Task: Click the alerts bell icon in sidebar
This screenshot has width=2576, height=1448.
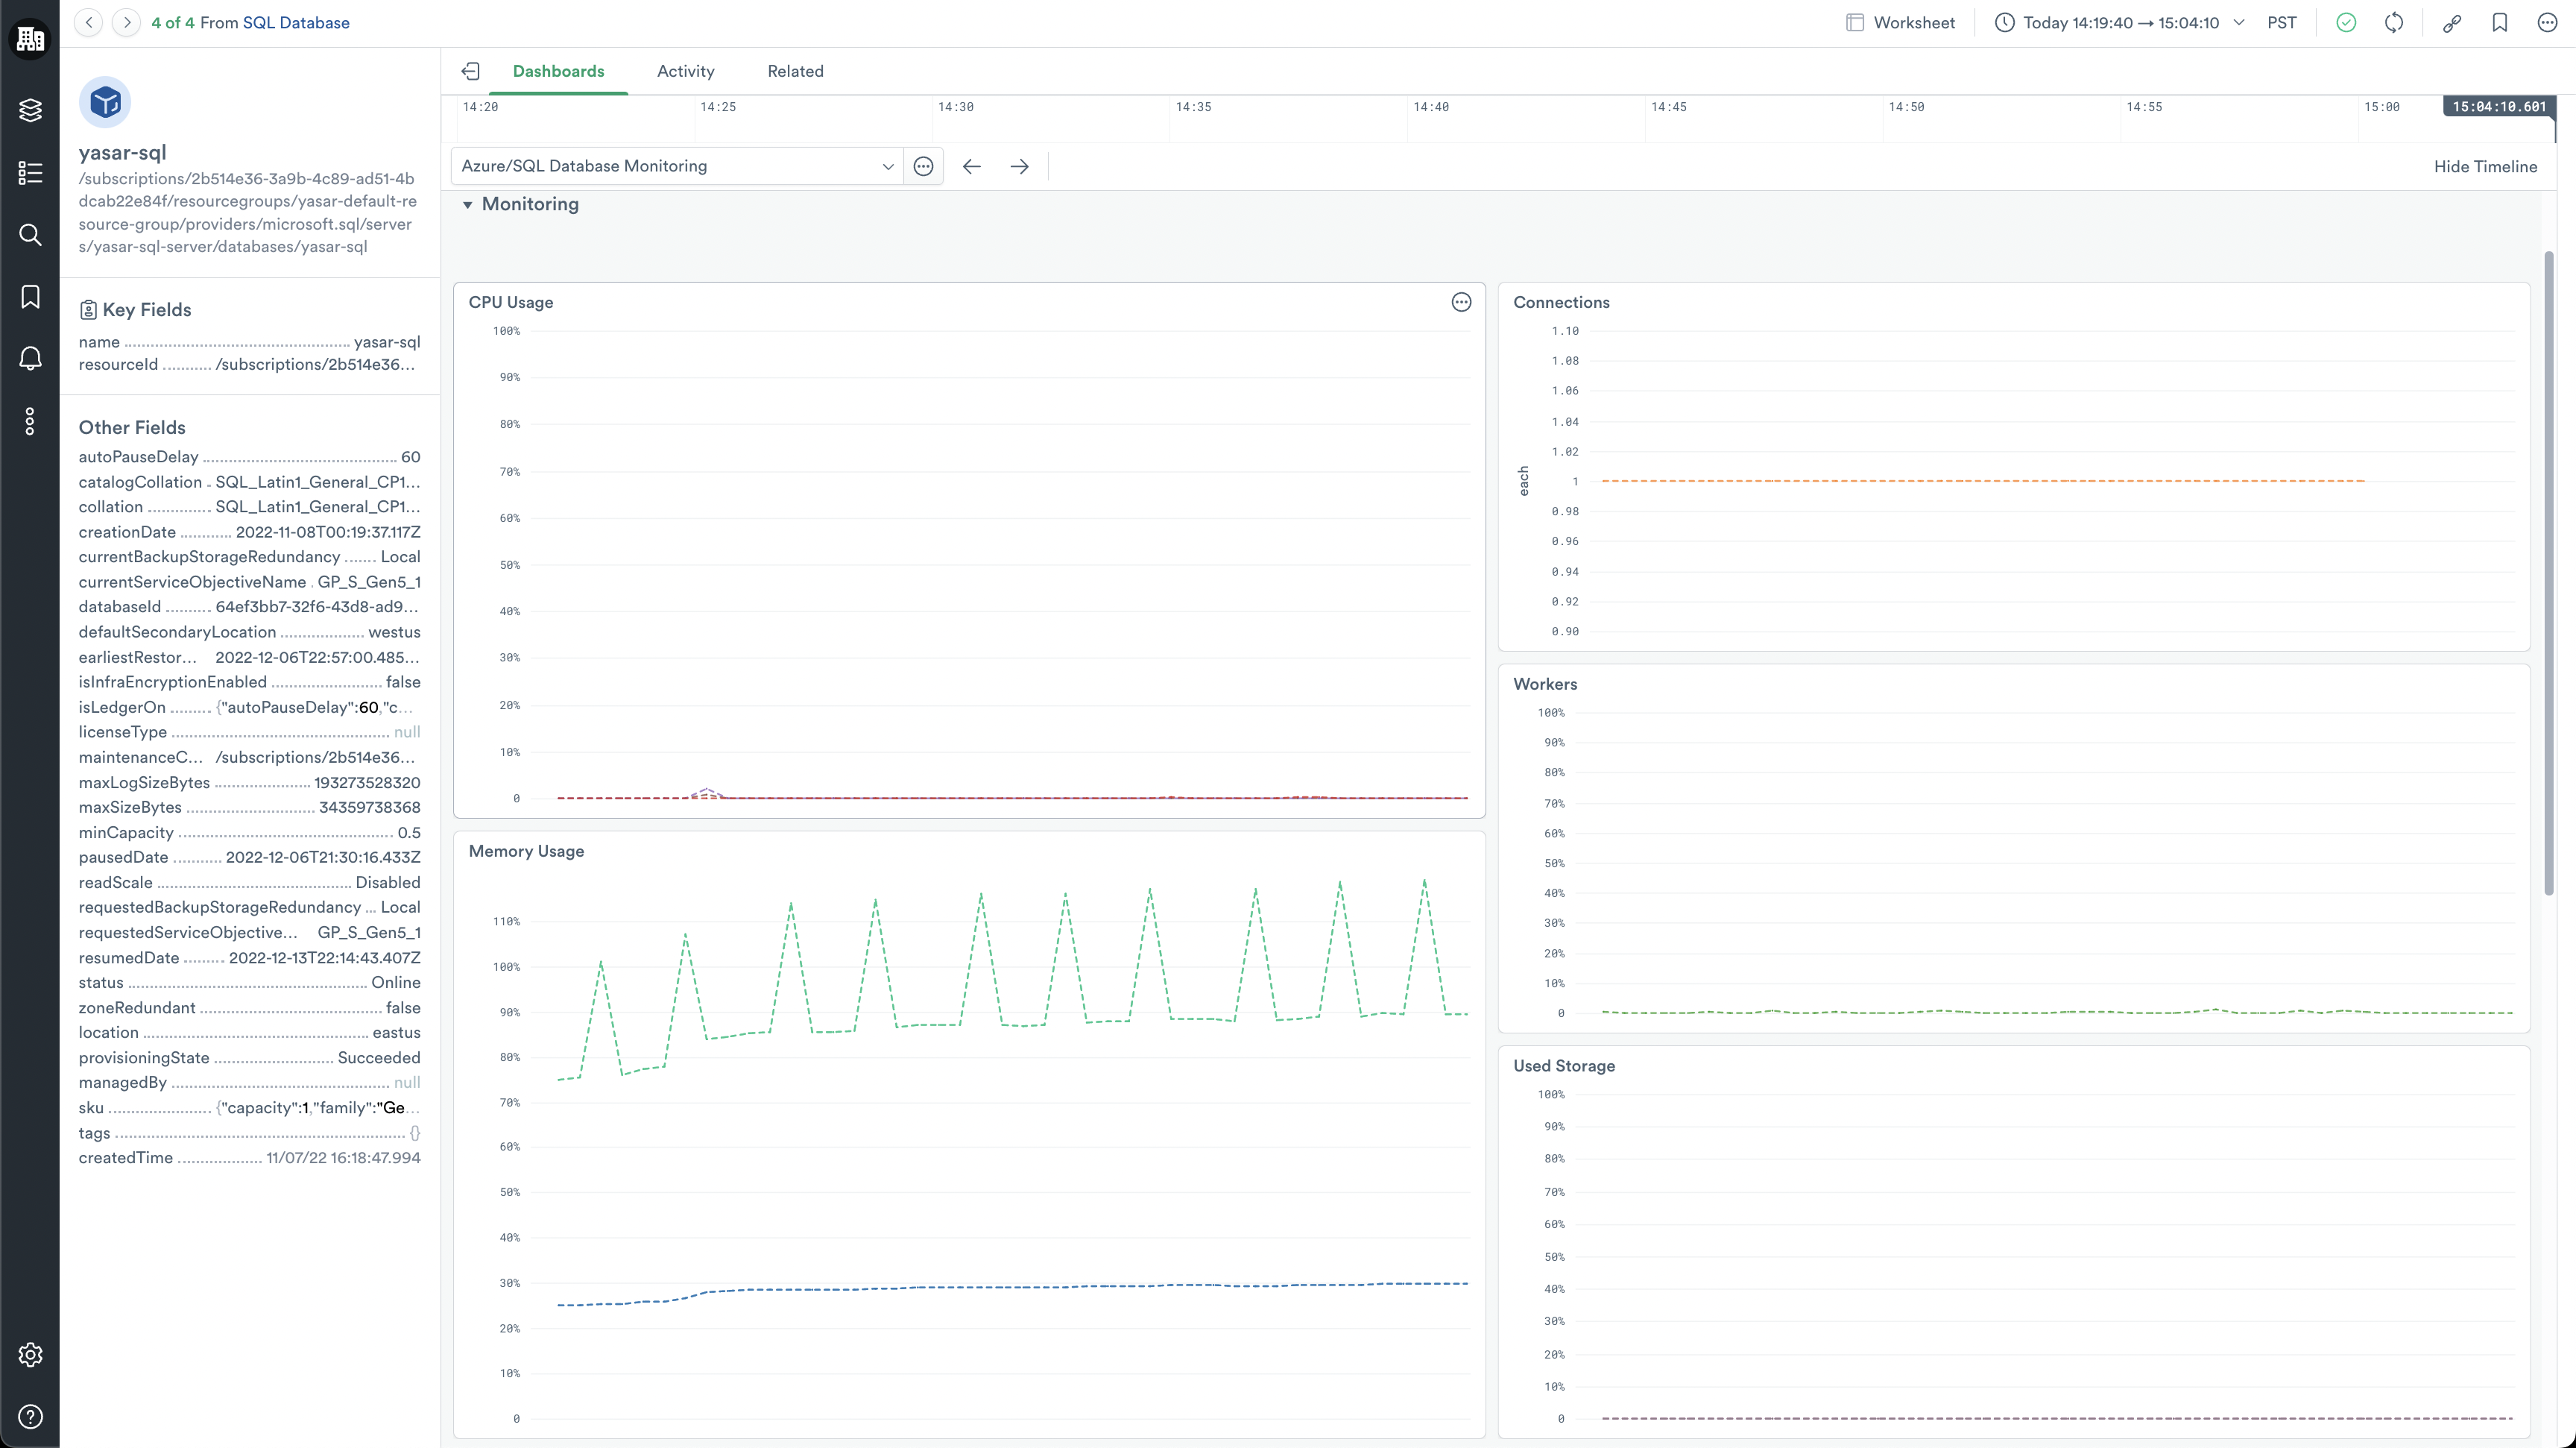Action: (30, 358)
